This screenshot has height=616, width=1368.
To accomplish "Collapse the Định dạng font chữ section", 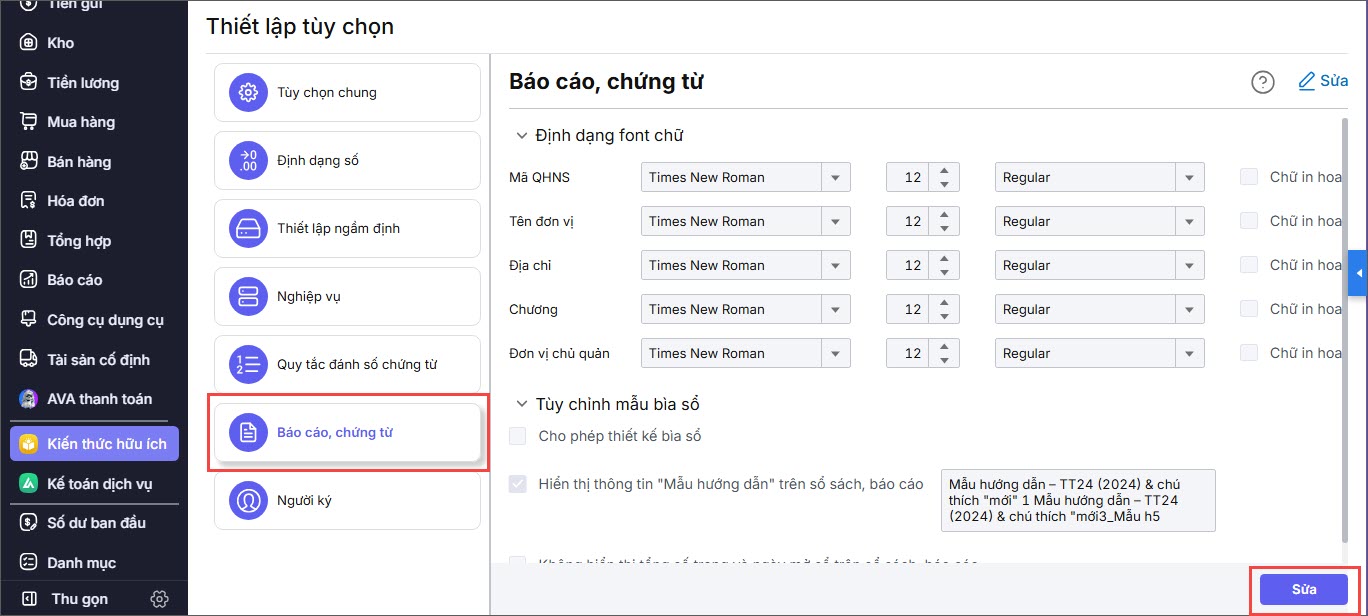I will pyautogui.click(x=521, y=135).
